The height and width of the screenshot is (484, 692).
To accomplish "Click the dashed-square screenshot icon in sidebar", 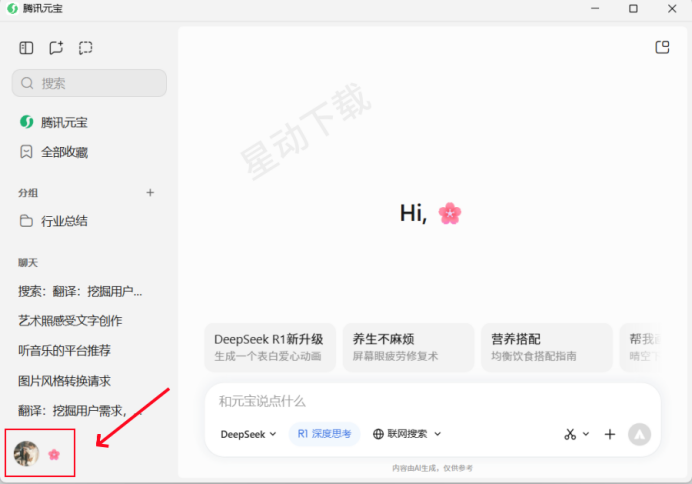I will tap(86, 48).
